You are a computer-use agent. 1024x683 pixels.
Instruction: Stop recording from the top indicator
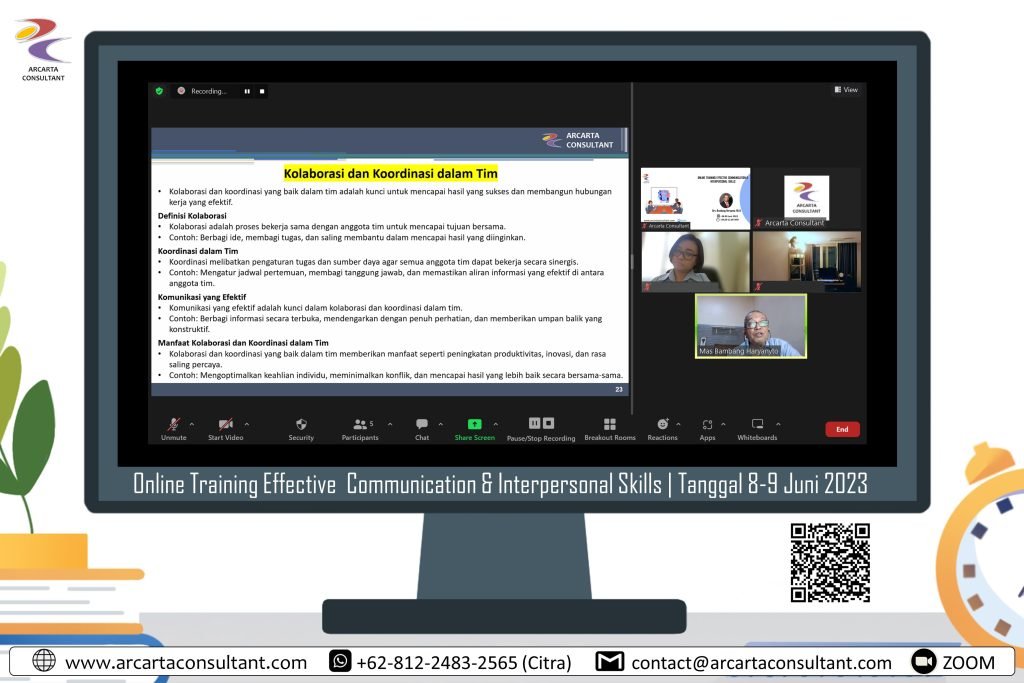(262, 91)
